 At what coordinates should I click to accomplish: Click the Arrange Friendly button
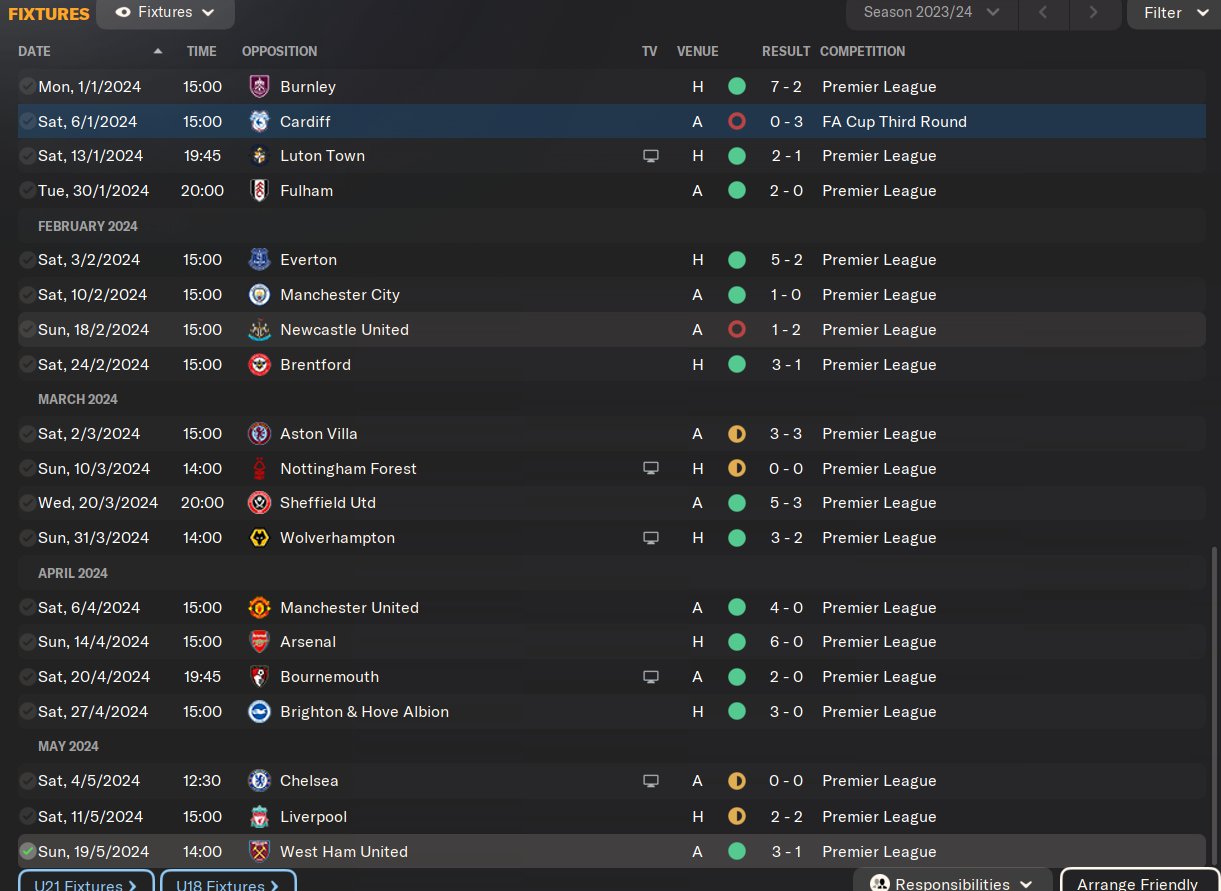[x=1137, y=883]
